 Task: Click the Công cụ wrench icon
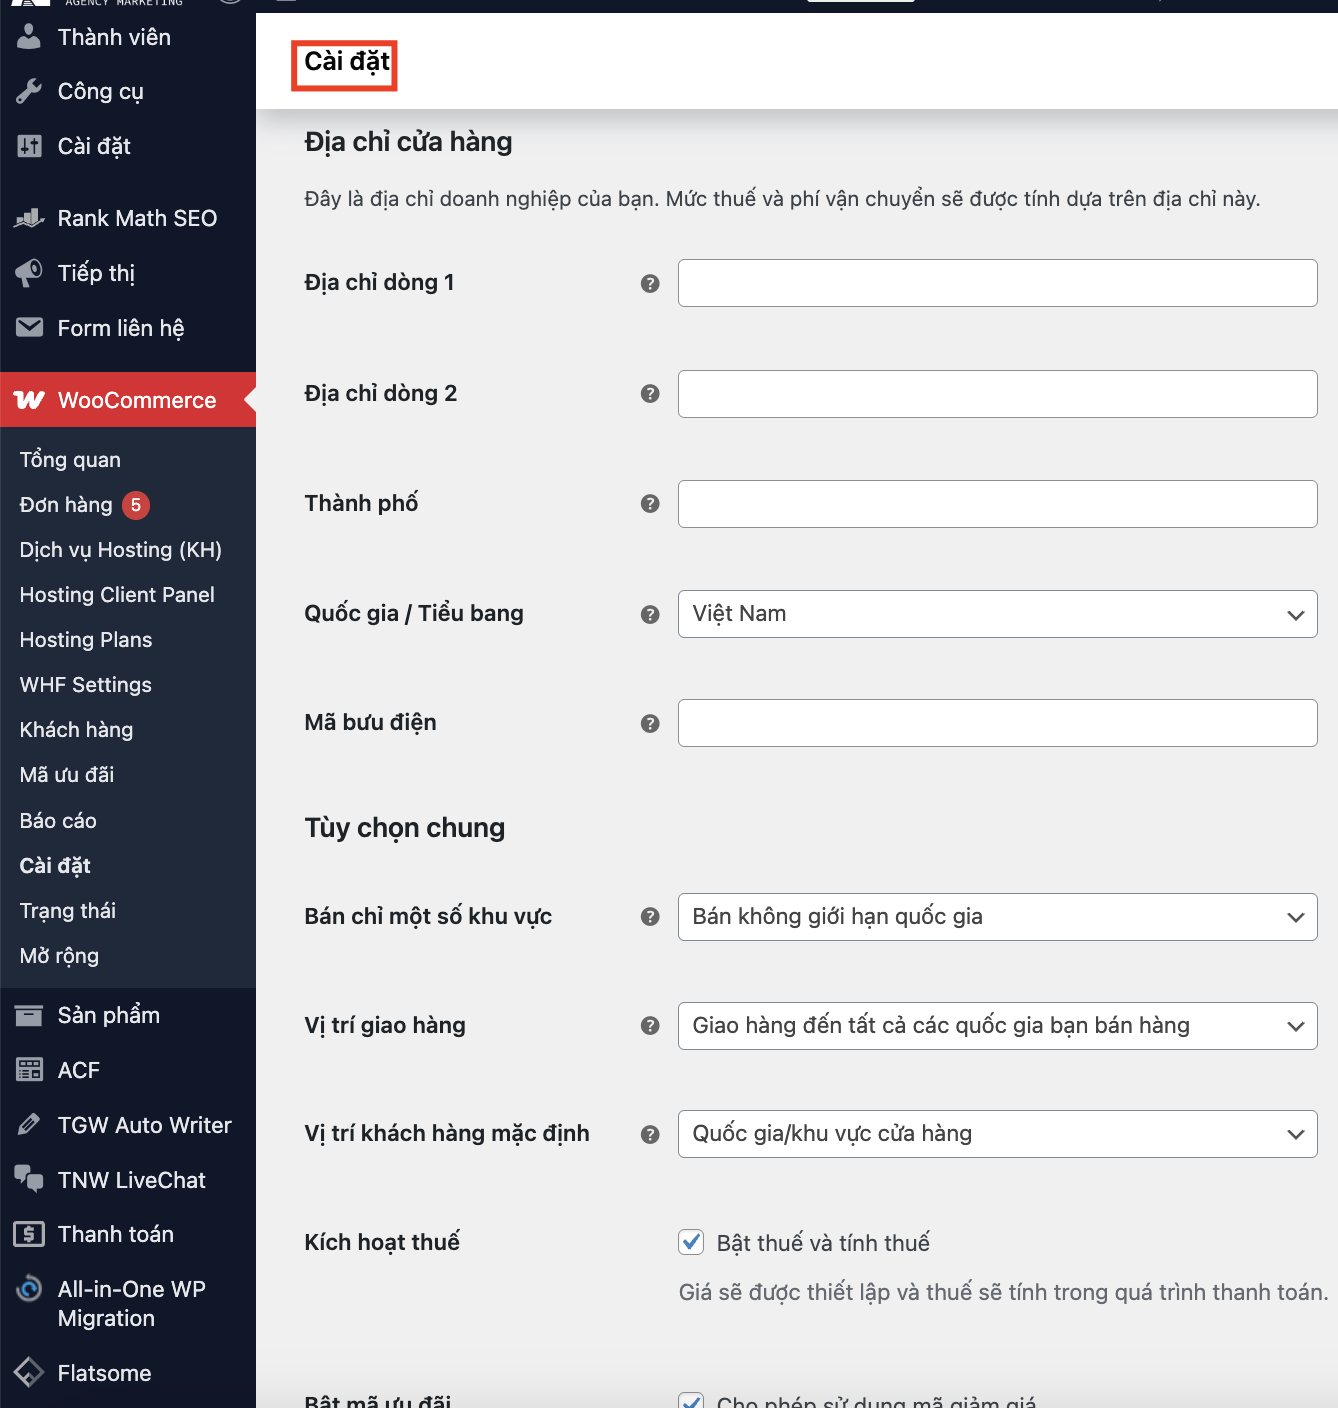[29, 92]
